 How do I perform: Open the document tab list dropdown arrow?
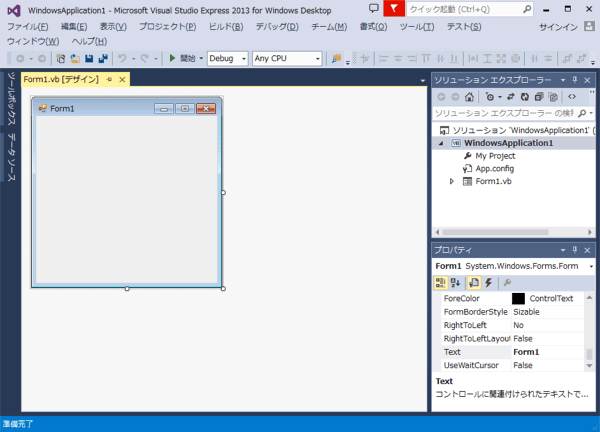(x=422, y=80)
